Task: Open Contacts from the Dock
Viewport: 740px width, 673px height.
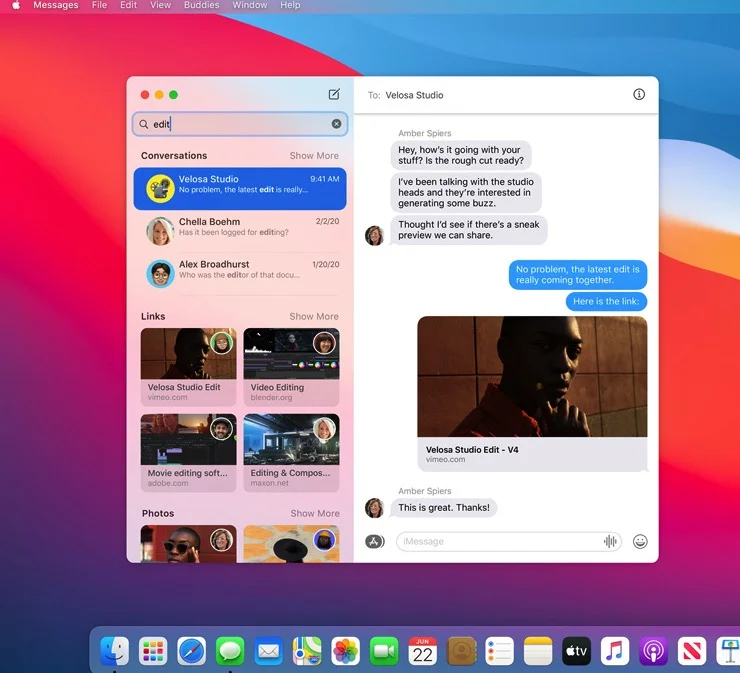Action: 461,651
